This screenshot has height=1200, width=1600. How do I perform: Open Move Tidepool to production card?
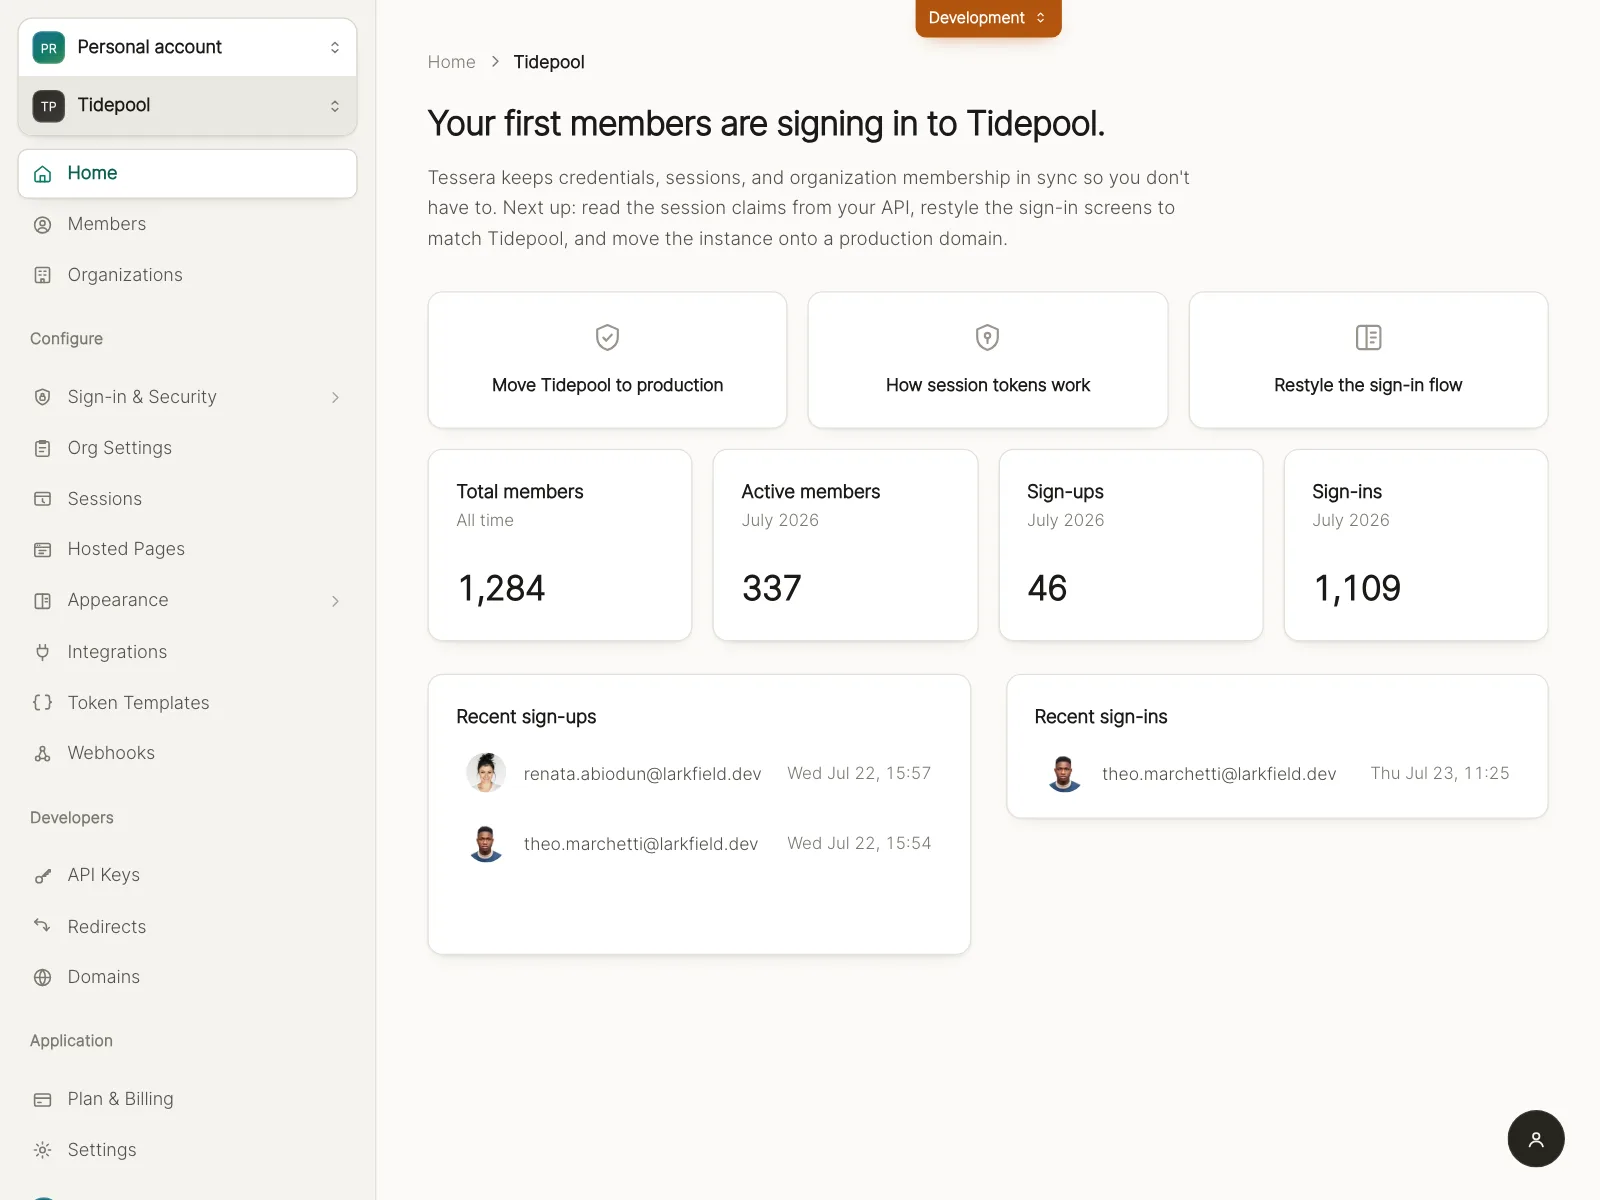click(608, 360)
